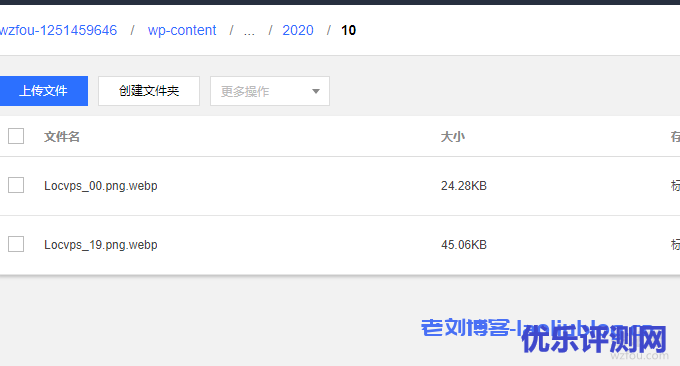Image resolution: width=680 pixels, height=366 pixels.
Task: Click the 大小 column header
Action: point(453,137)
